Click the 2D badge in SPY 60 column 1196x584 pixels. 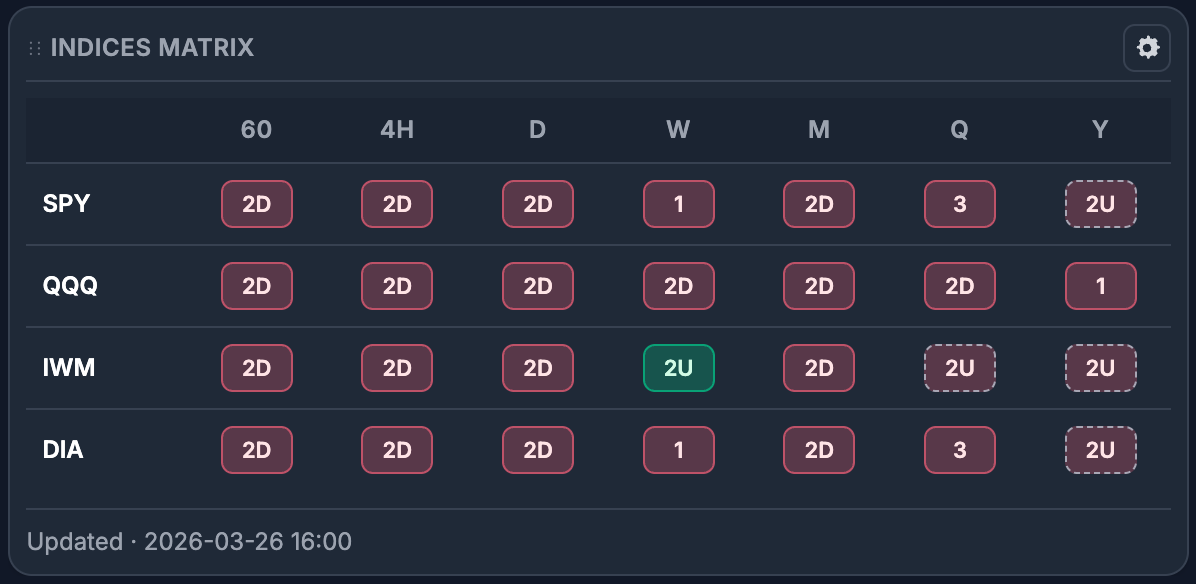[x=256, y=204]
